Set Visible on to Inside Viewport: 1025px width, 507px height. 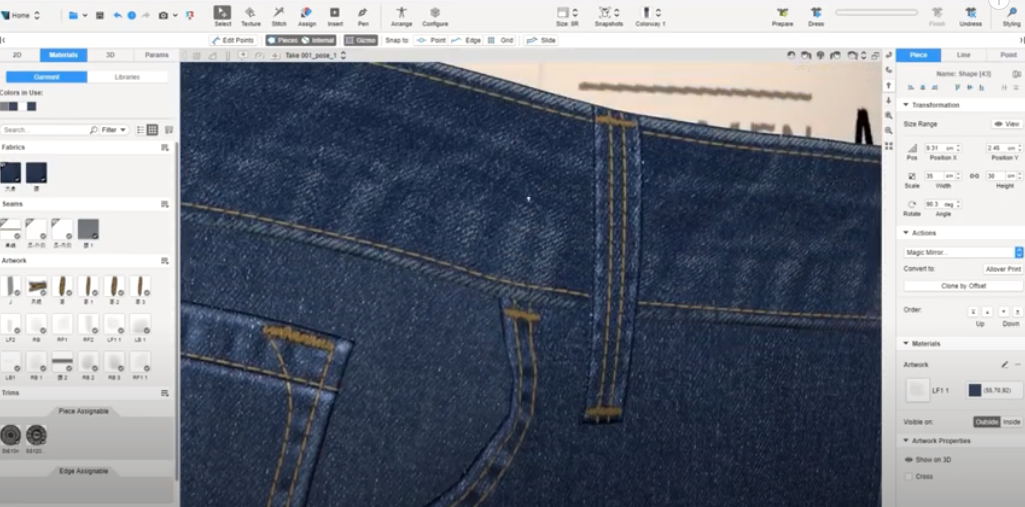coord(1011,422)
